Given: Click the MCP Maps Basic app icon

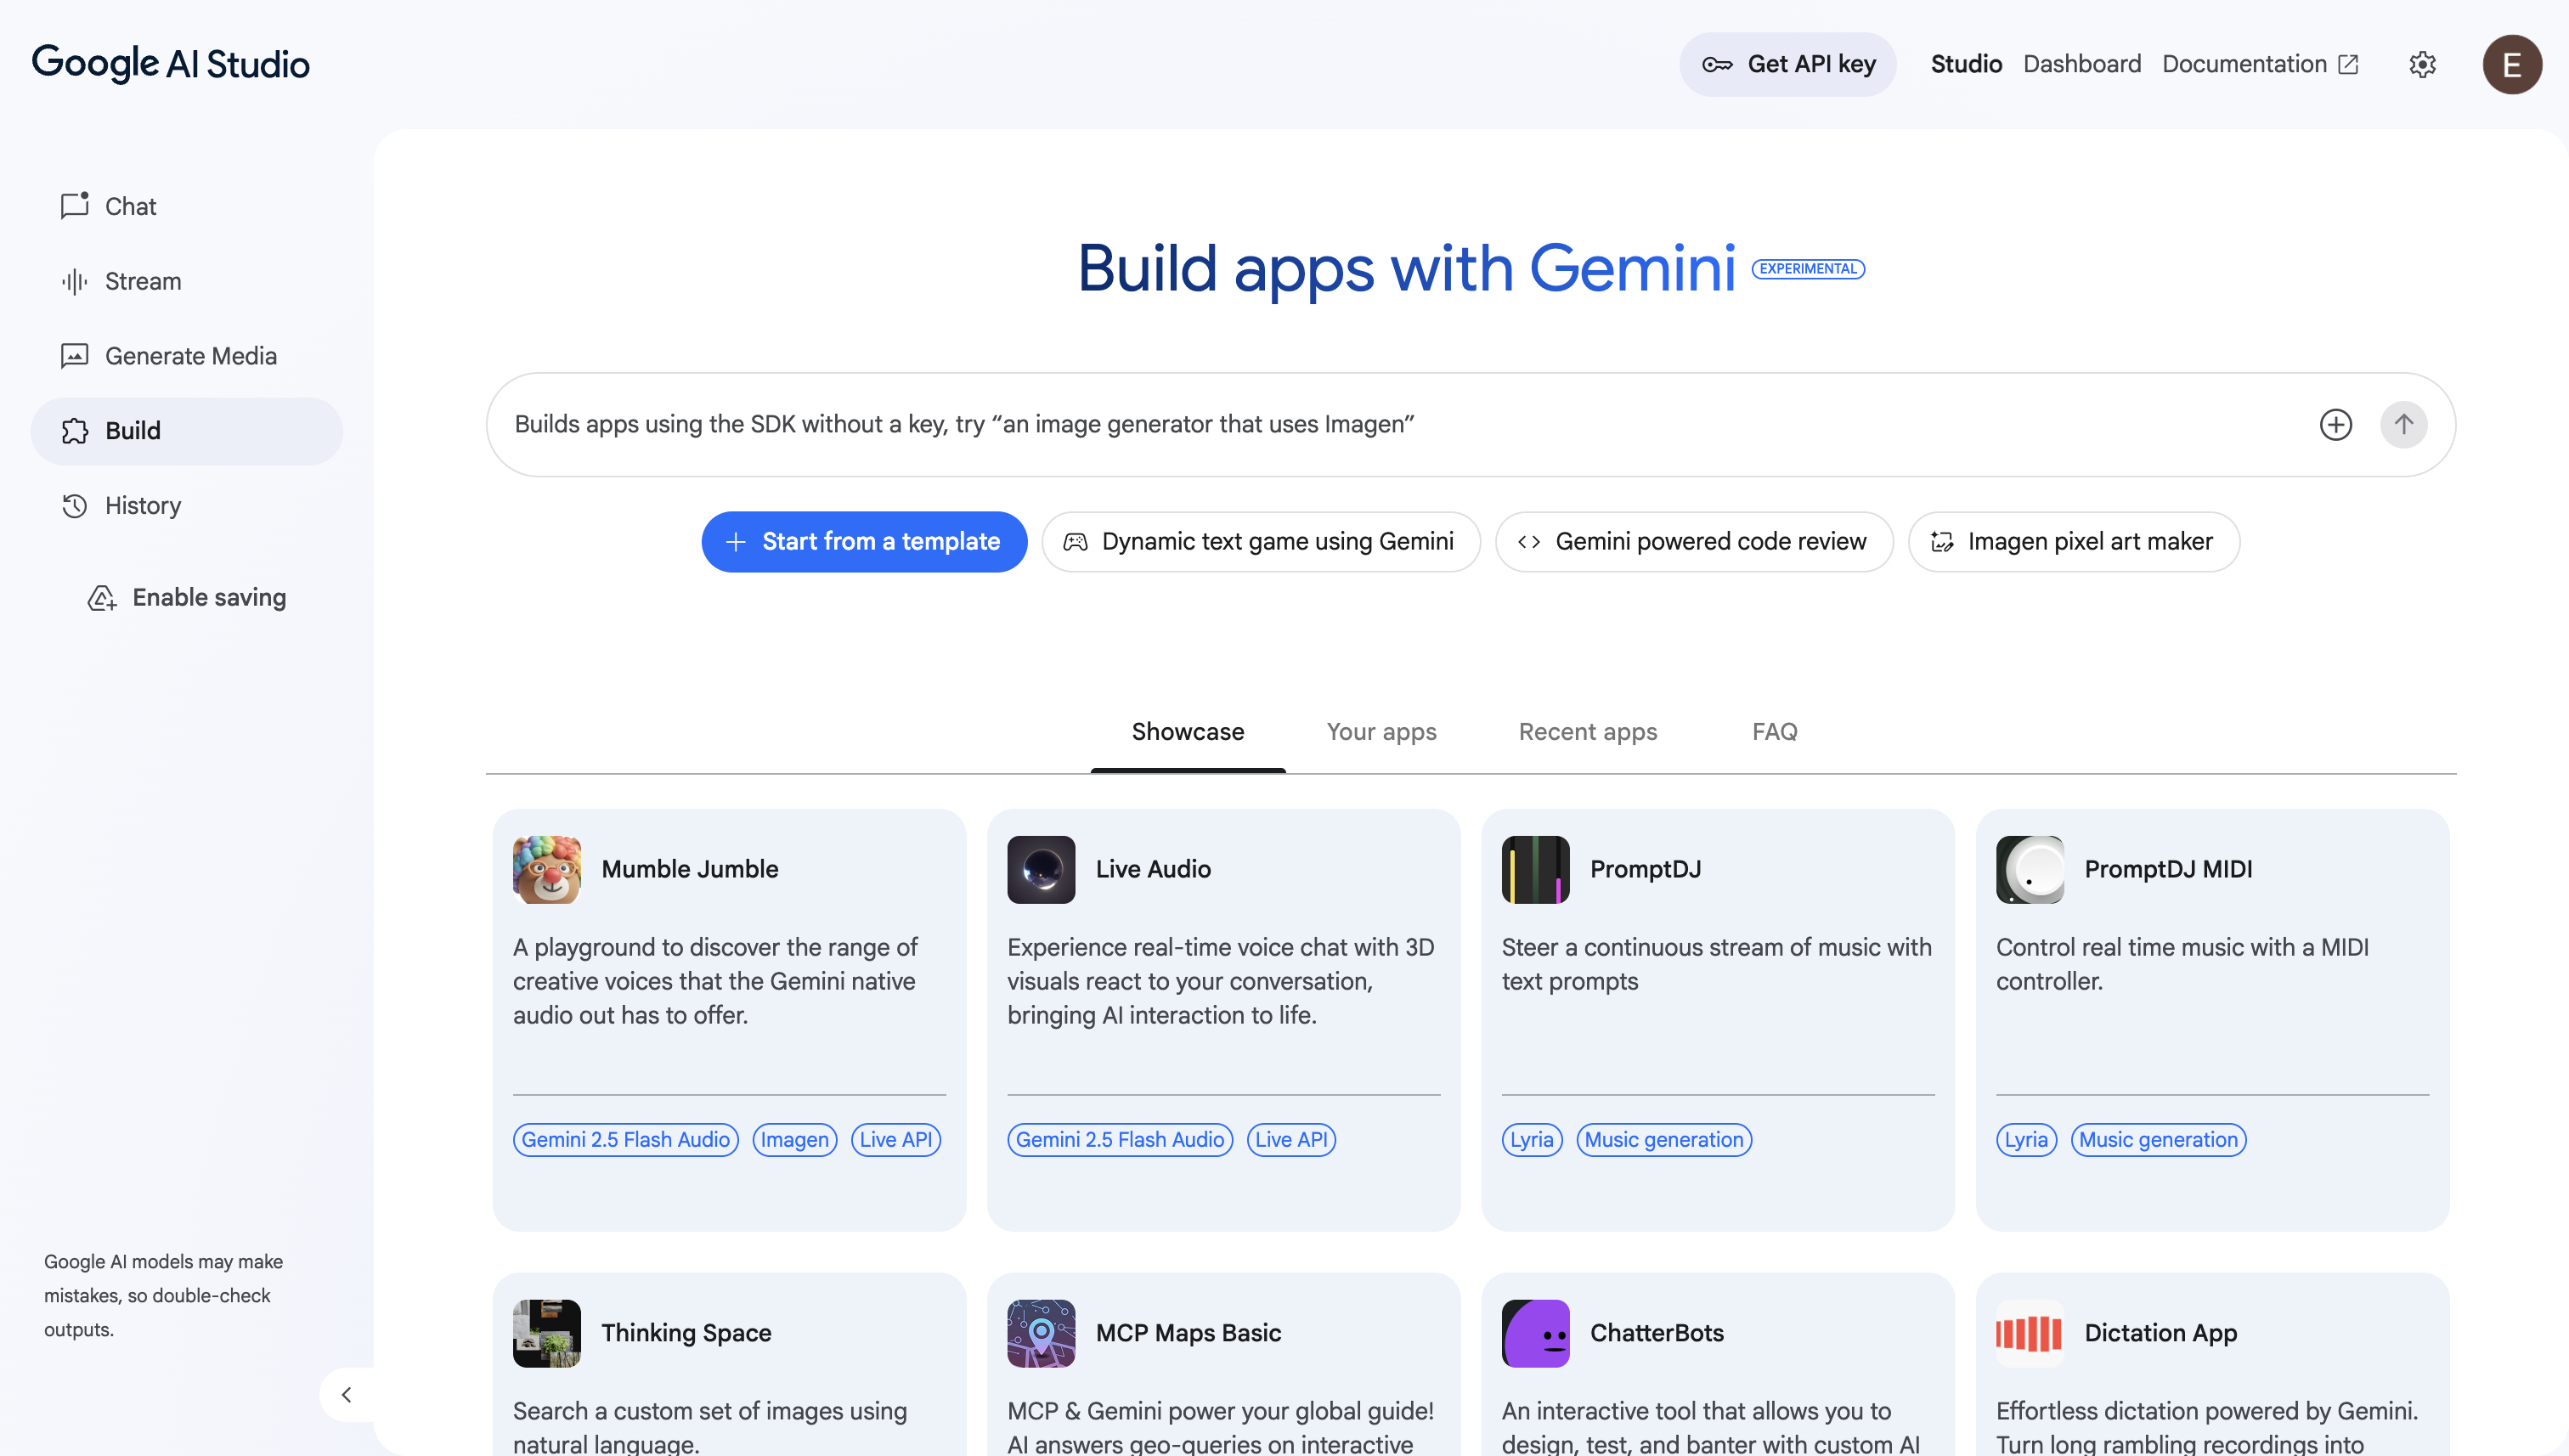Looking at the screenshot, I should pyautogui.click(x=1041, y=1334).
